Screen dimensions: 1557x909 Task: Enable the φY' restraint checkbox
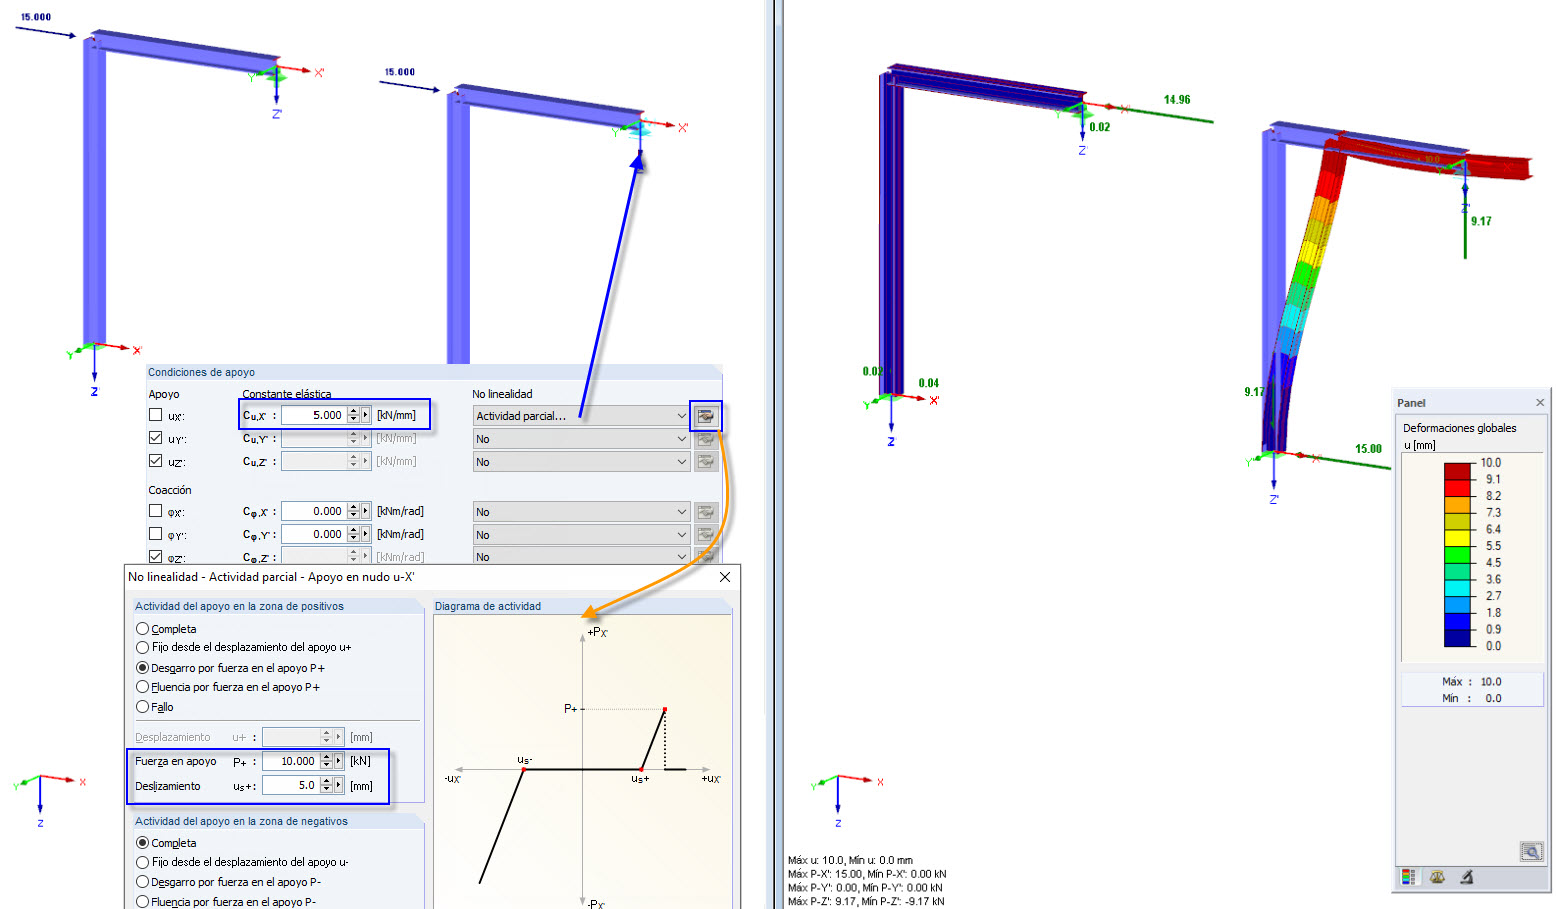click(x=155, y=534)
